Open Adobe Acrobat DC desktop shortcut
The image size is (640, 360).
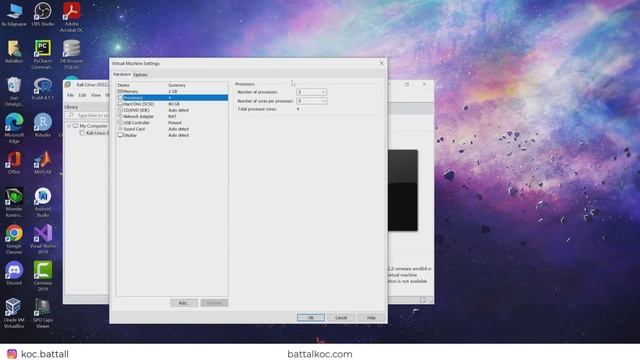pyautogui.click(x=71, y=17)
